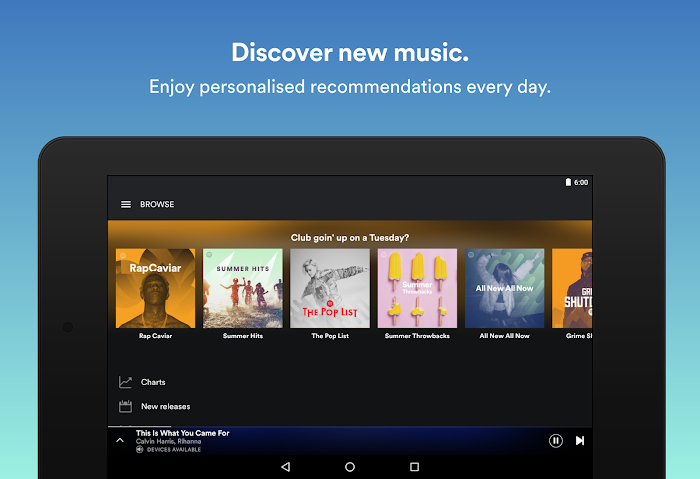Skip to the next track
The image size is (700, 479).
coord(580,440)
